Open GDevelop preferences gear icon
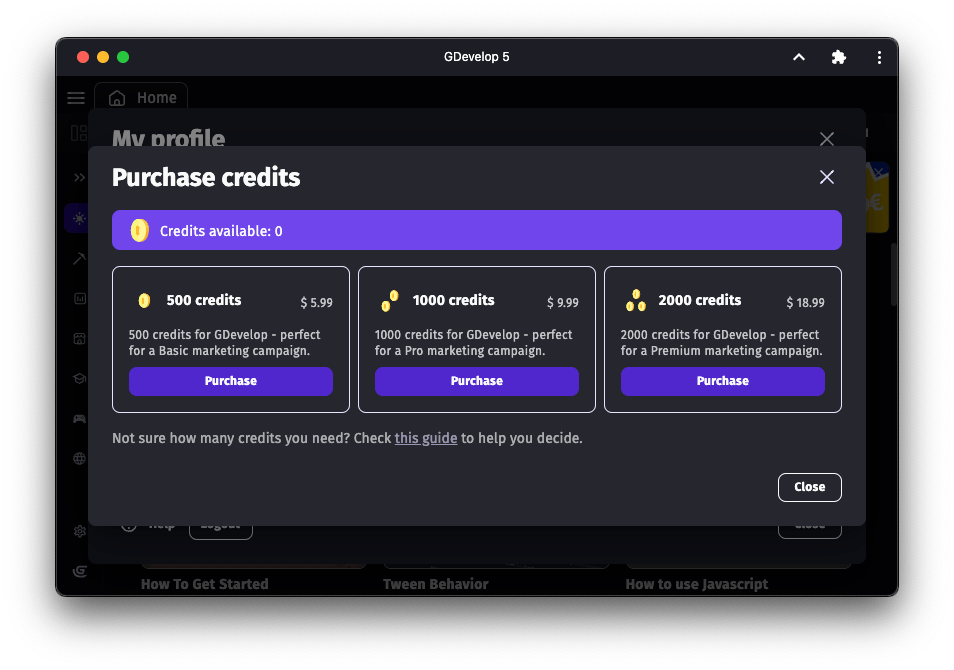The image size is (954, 670). (x=79, y=531)
